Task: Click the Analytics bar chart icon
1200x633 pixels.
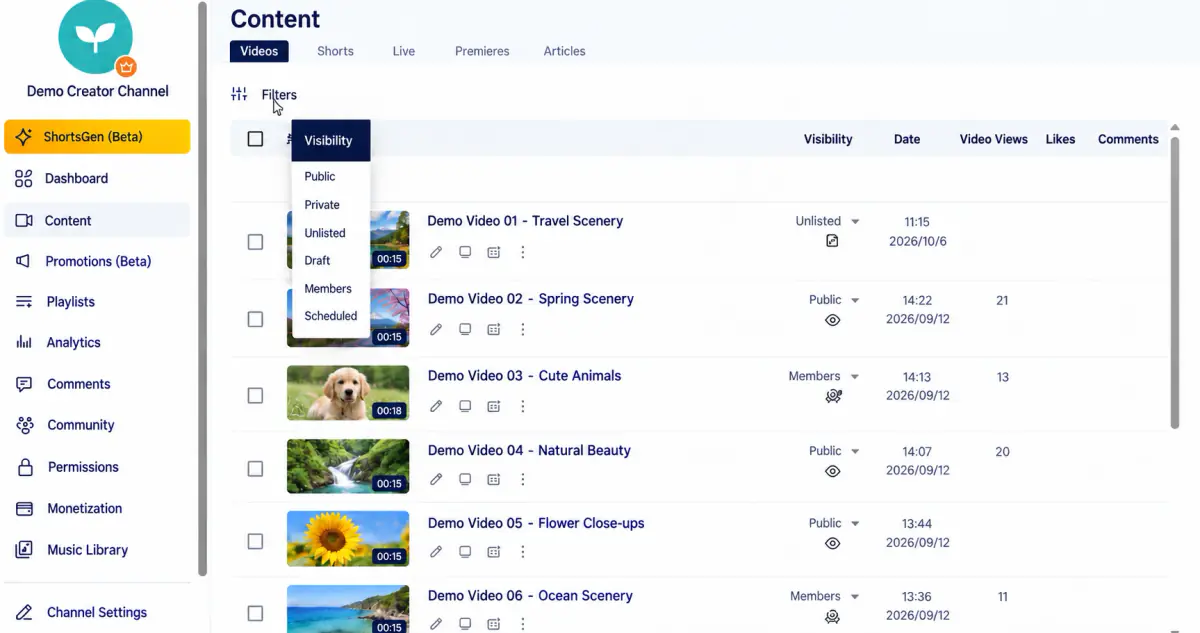Action: tap(24, 342)
